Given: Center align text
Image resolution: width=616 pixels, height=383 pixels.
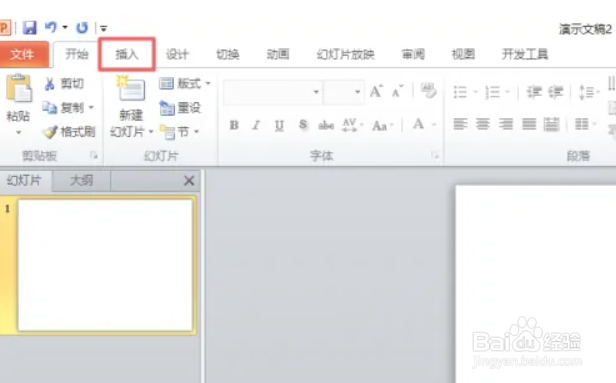Looking at the screenshot, I should pos(483,124).
